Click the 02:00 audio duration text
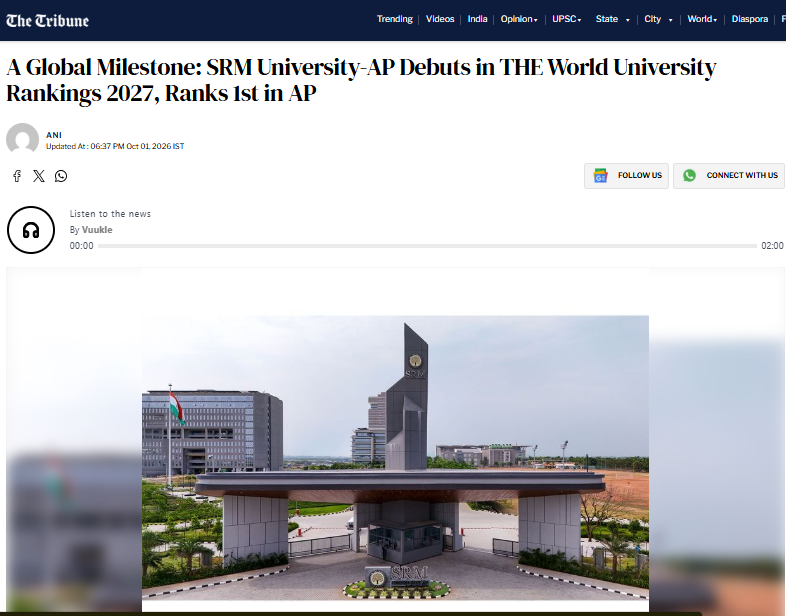This screenshot has height=616, width=786. coord(772,246)
